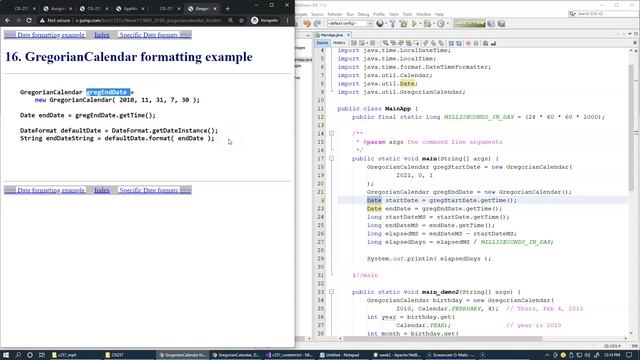
Task: Click the highlighted Date on line 22
Action: tap(374, 200)
